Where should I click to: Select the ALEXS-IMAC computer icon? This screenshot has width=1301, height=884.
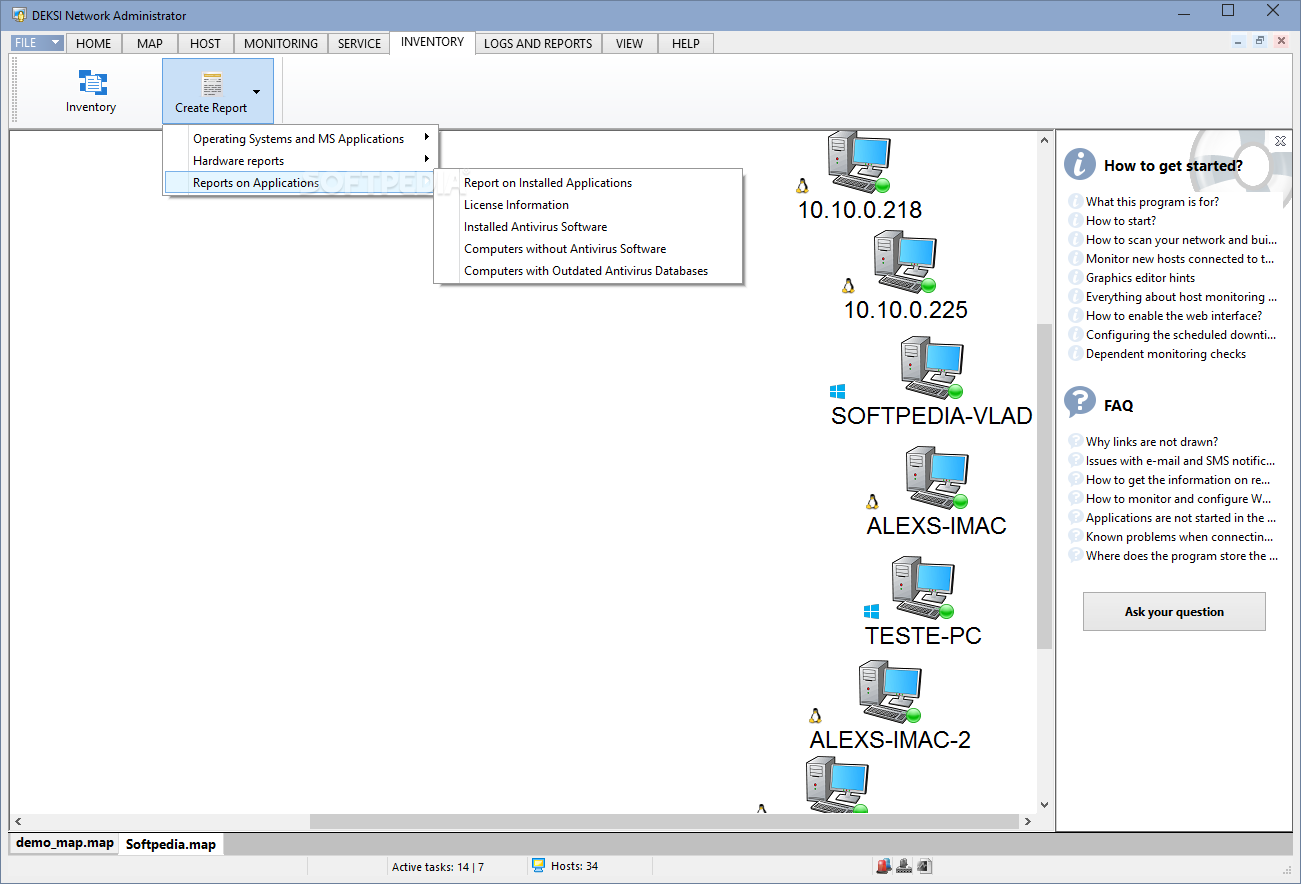[937, 478]
